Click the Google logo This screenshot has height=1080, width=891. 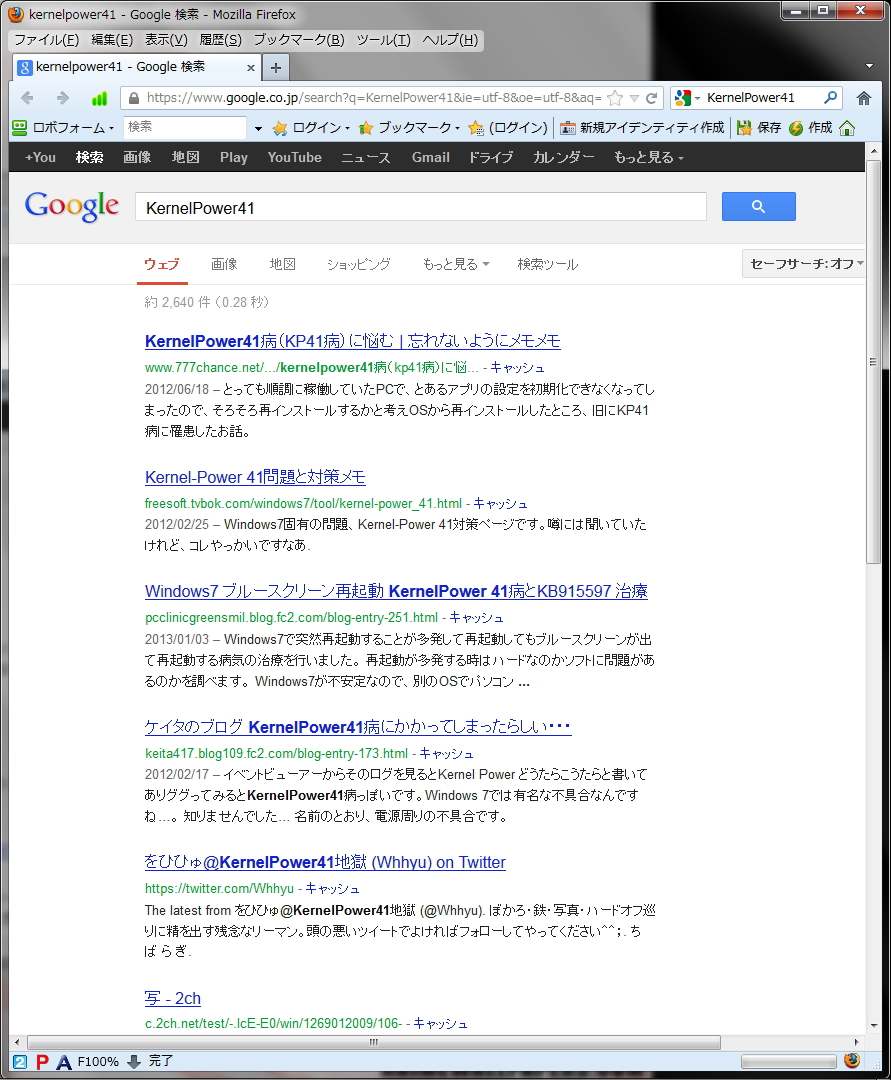(x=72, y=207)
